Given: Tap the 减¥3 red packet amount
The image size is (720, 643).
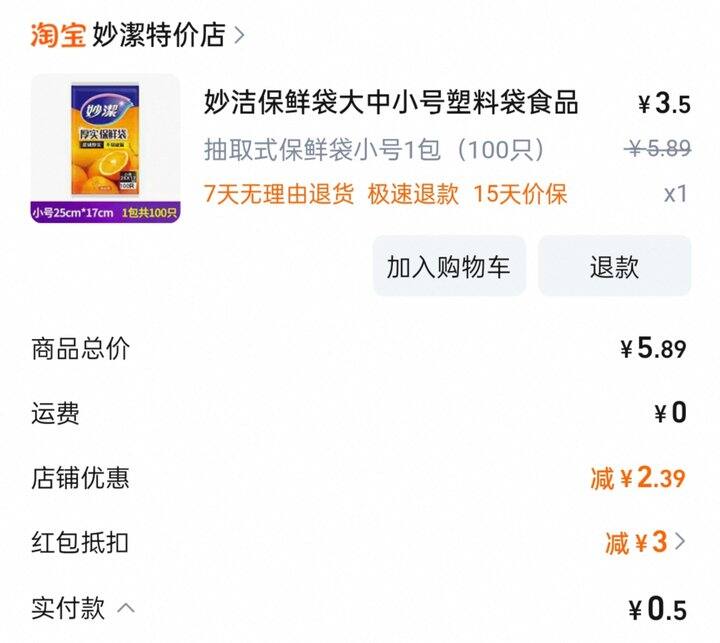Looking at the screenshot, I should (636, 542).
